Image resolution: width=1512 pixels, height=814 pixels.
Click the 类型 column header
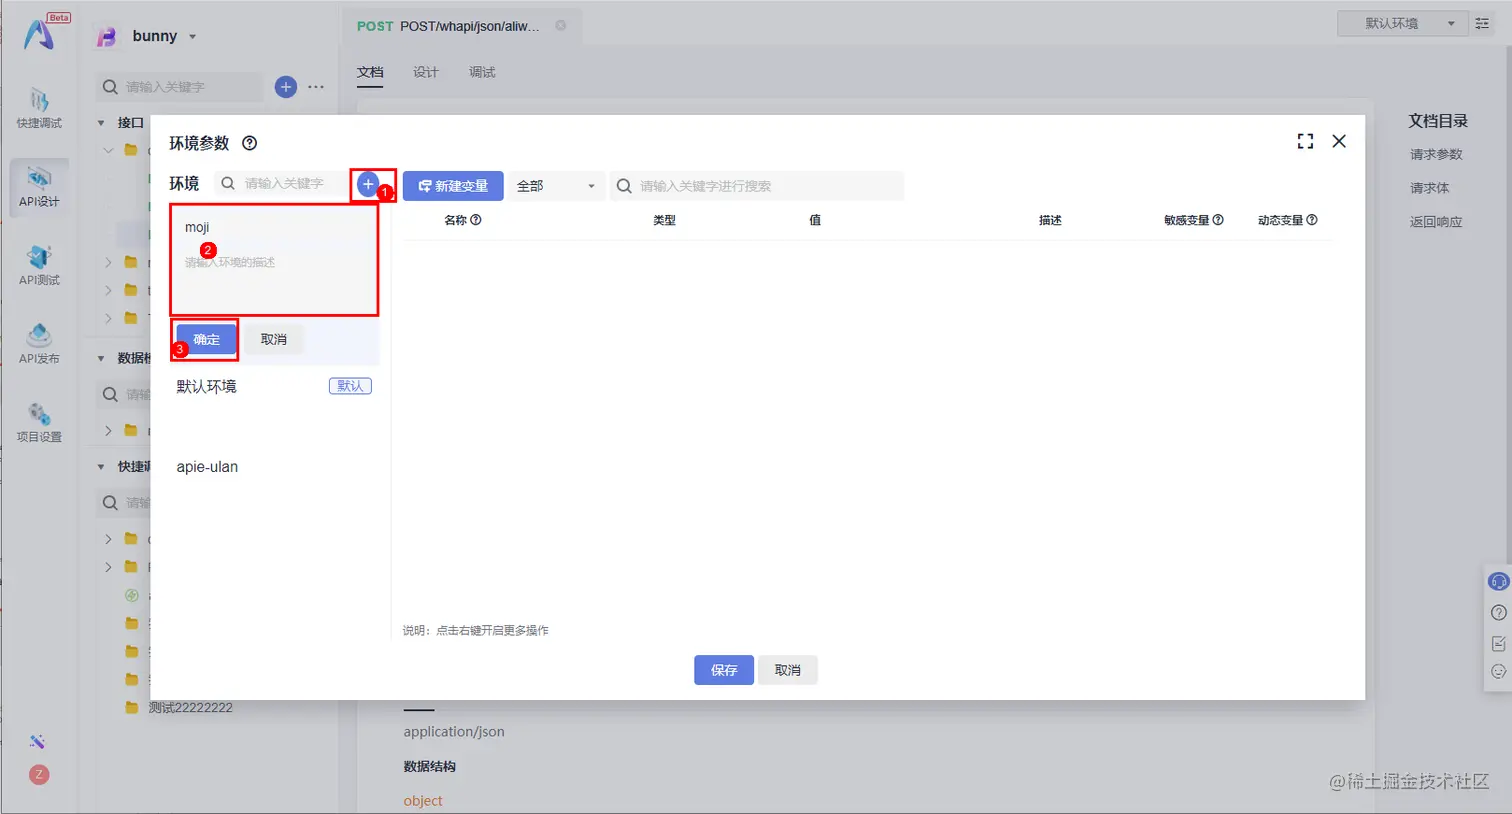pyautogui.click(x=664, y=220)
